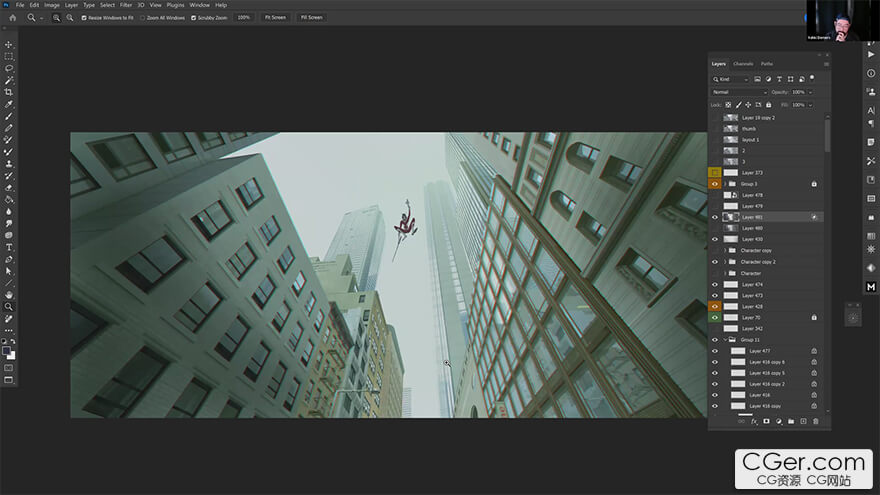Open the Kind filter dropdown
The image size is (880, 495).
731,79
